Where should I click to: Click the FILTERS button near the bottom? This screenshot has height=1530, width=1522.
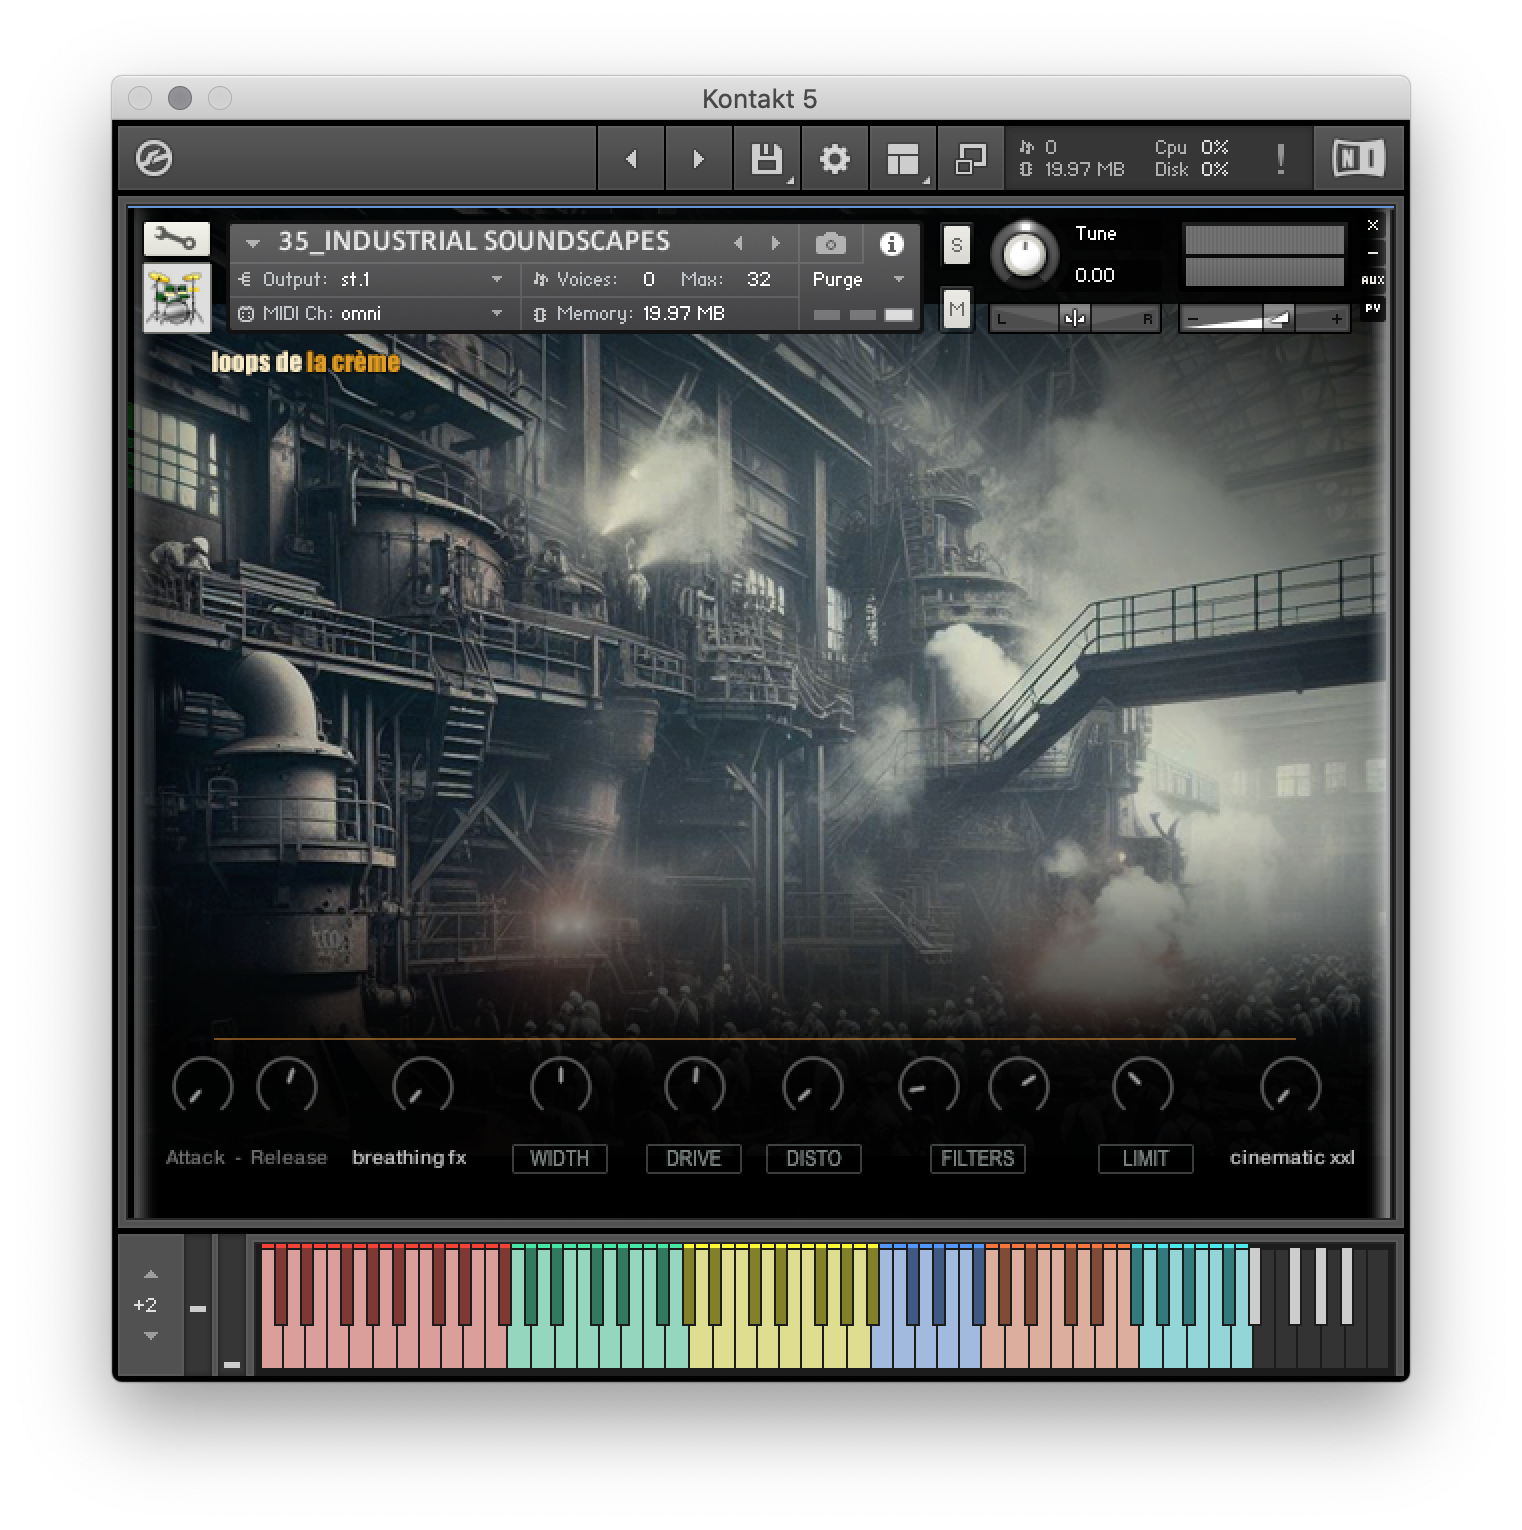tap(977, 1159)
